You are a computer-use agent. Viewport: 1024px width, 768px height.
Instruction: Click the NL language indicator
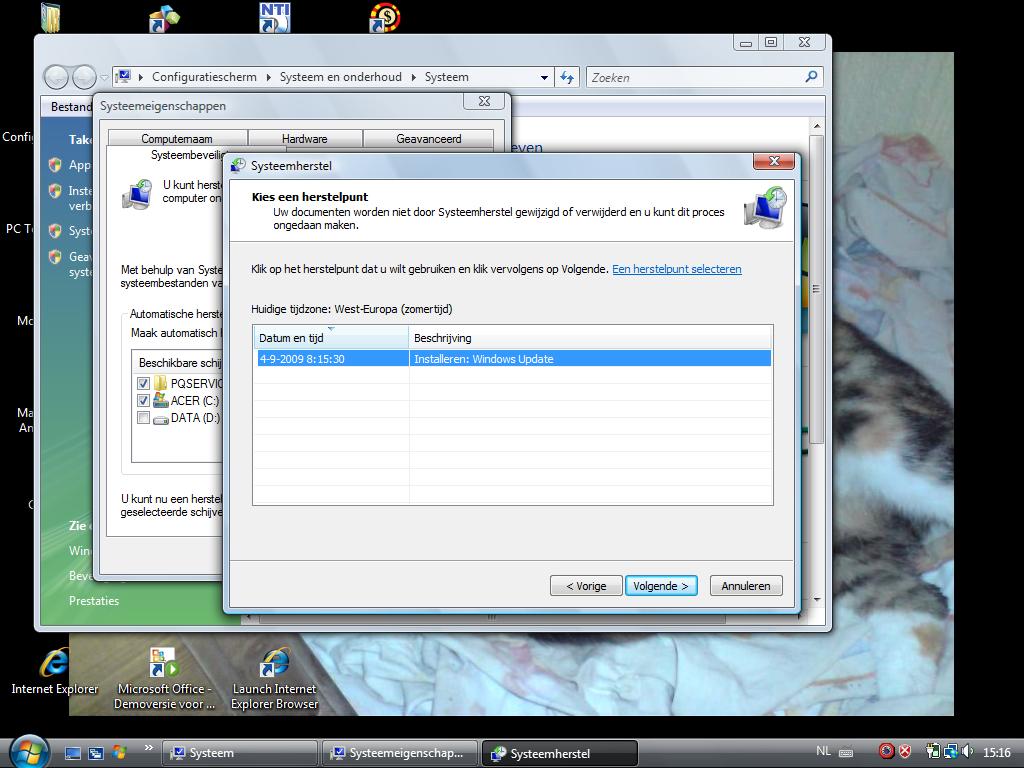[x=824, y=751]
